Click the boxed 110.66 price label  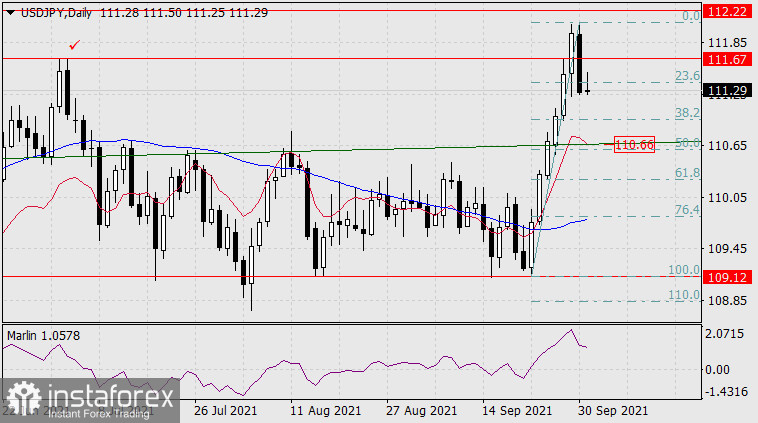click(x=634, y=145)
